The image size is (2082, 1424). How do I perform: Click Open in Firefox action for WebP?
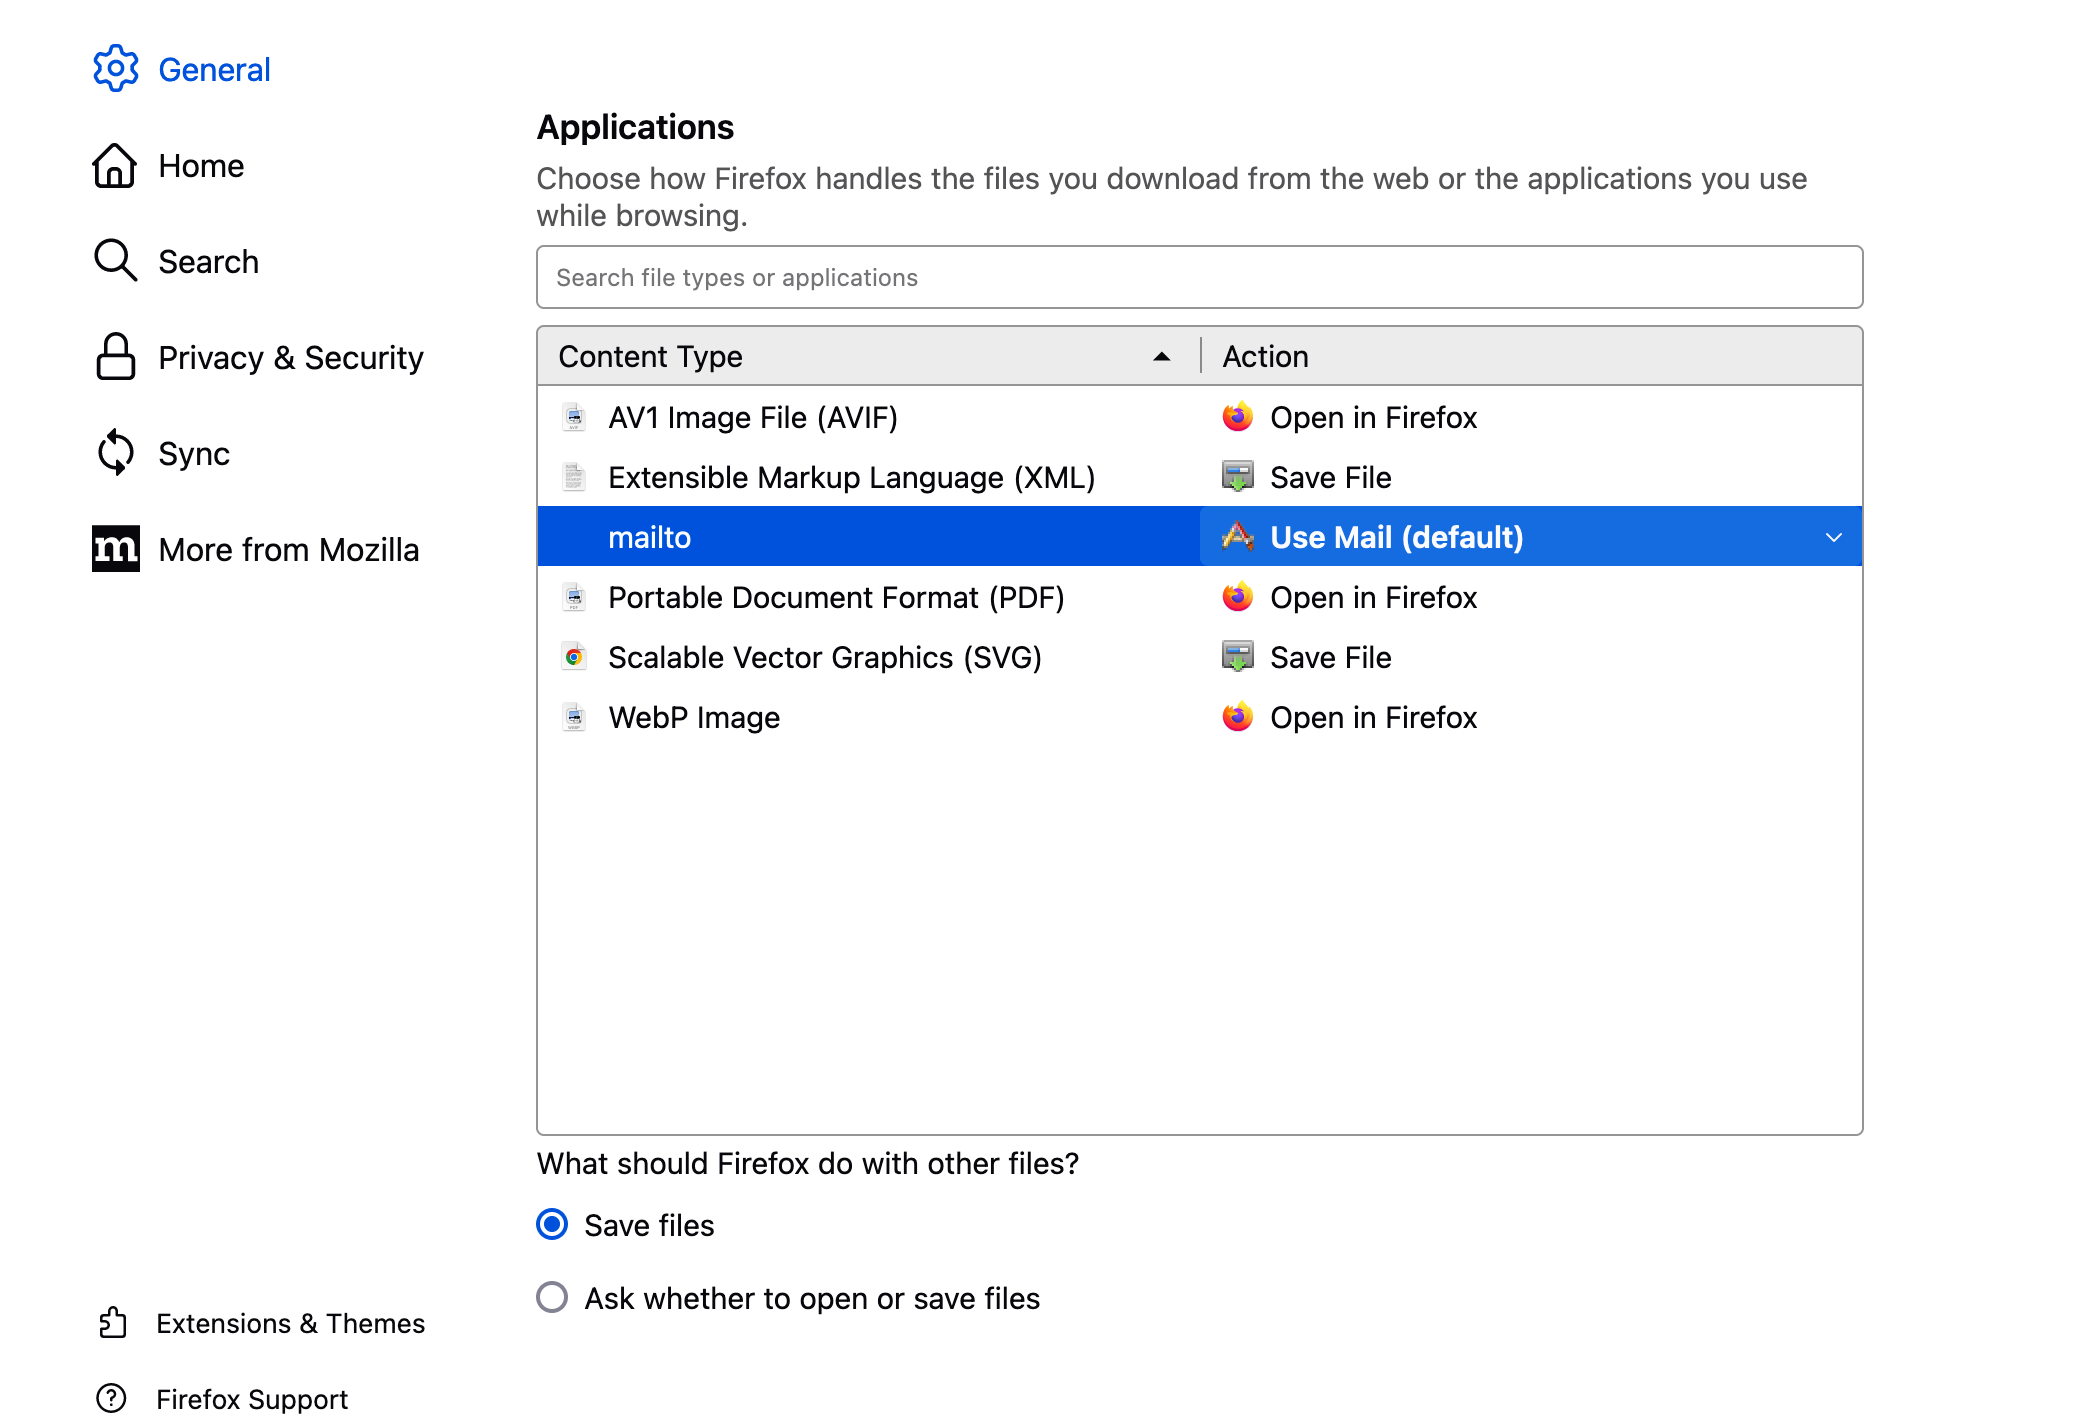1373,717
